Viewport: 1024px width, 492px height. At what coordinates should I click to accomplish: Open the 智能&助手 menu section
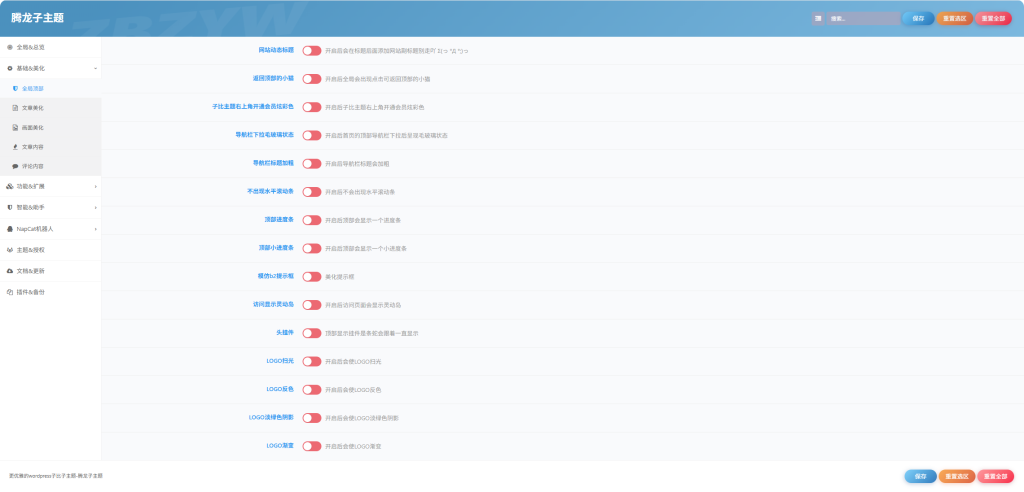tap(31, 207)
